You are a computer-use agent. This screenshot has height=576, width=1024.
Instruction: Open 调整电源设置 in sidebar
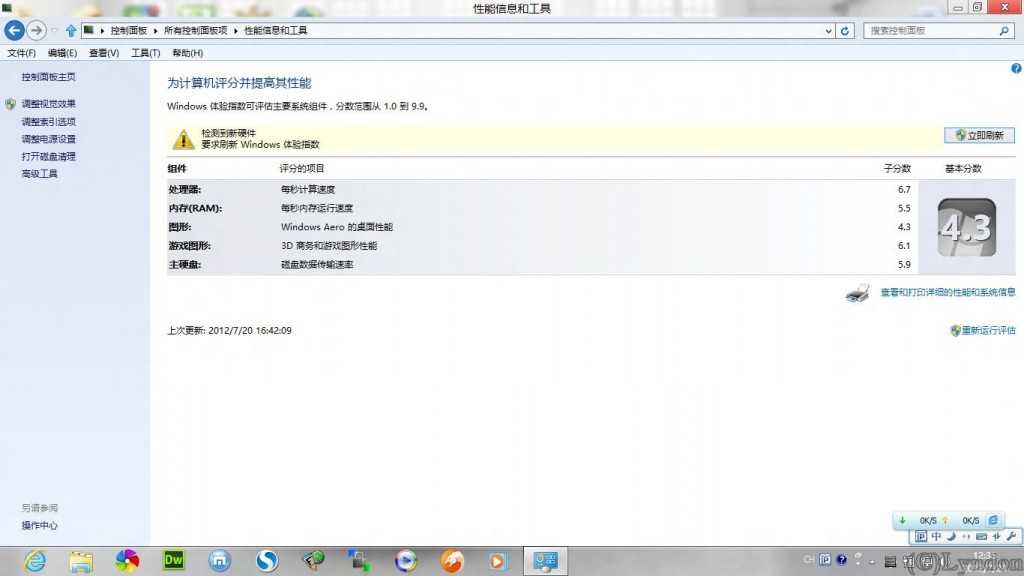click(48, 139)
